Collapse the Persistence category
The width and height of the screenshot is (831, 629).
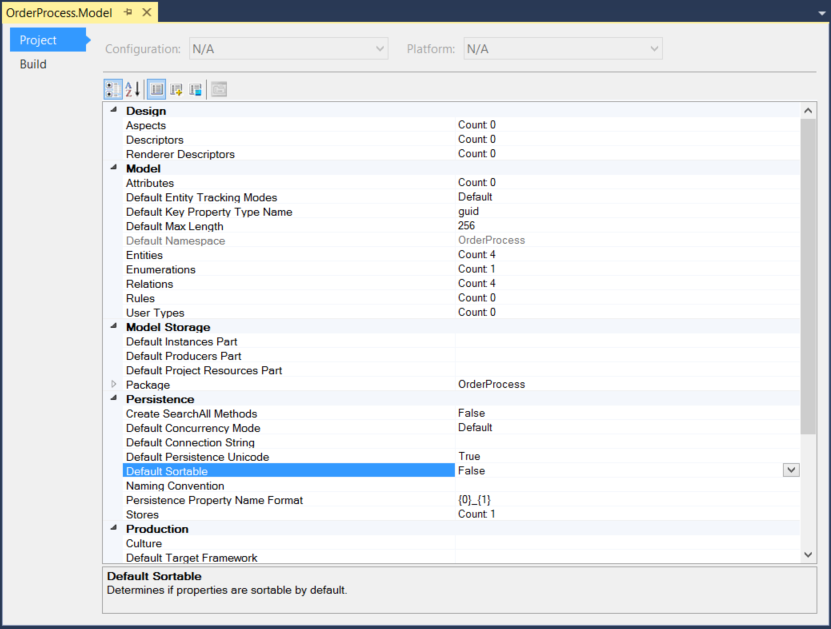click(x=113, y=399)
